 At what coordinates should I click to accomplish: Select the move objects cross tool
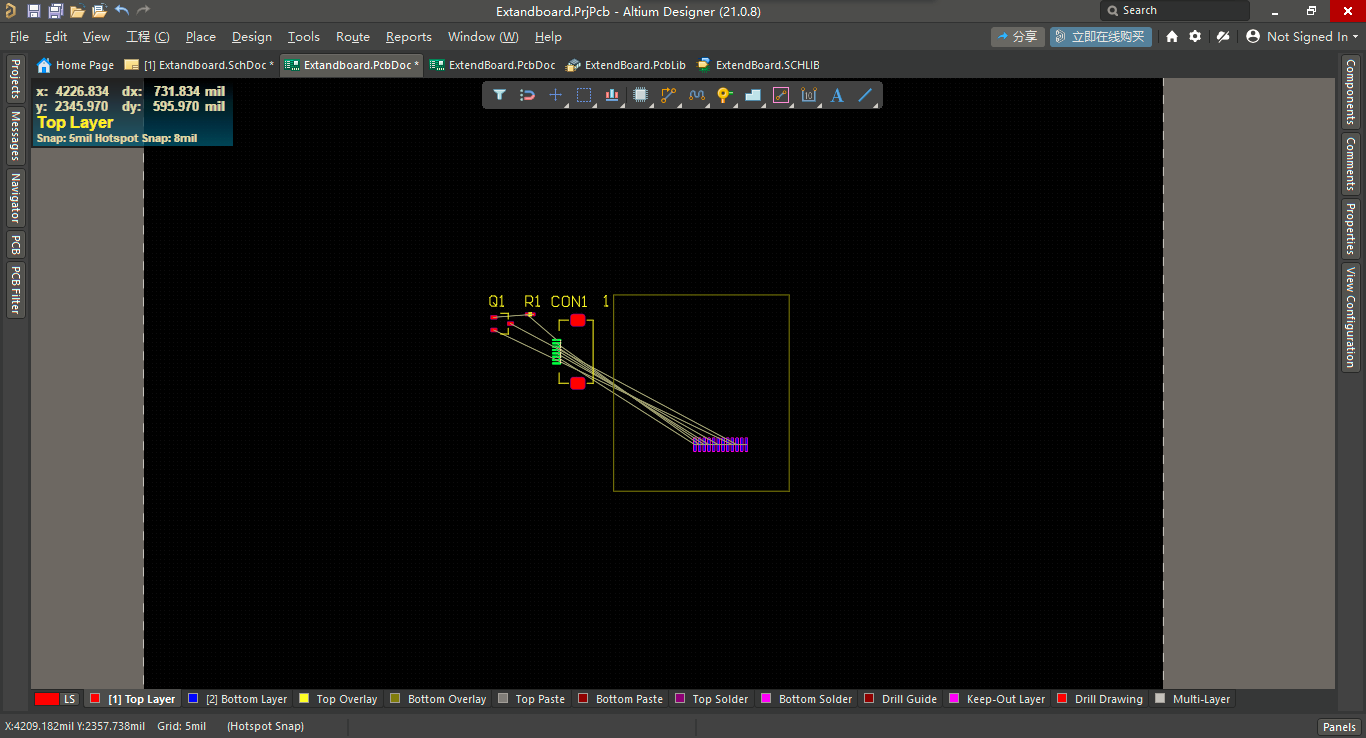pos(556,95)
